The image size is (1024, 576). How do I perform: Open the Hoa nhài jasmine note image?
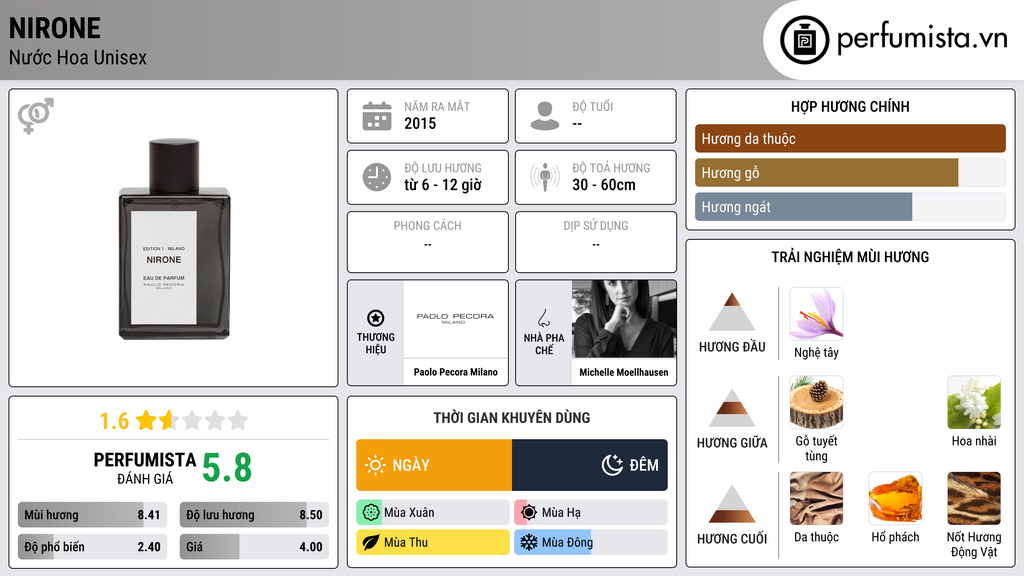point(974,402)
